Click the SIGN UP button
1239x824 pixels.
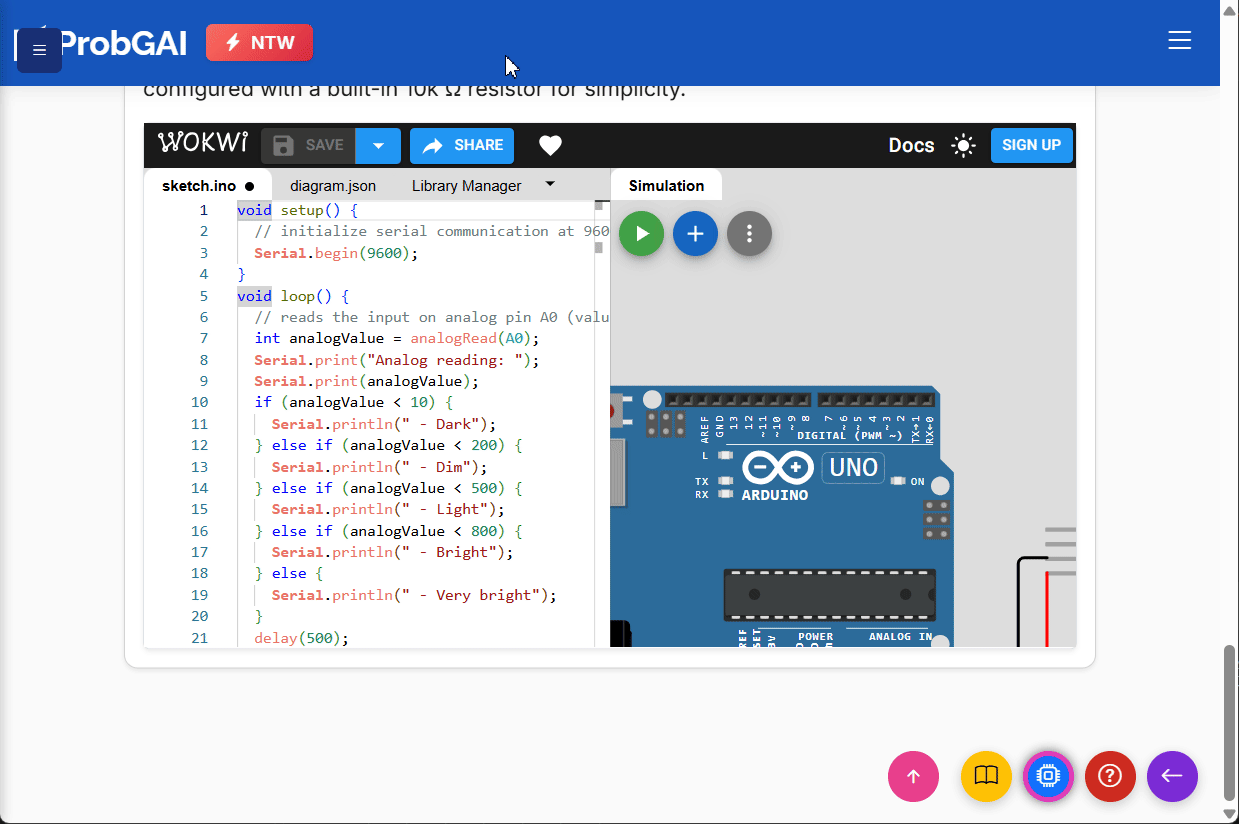point(1032,145)
